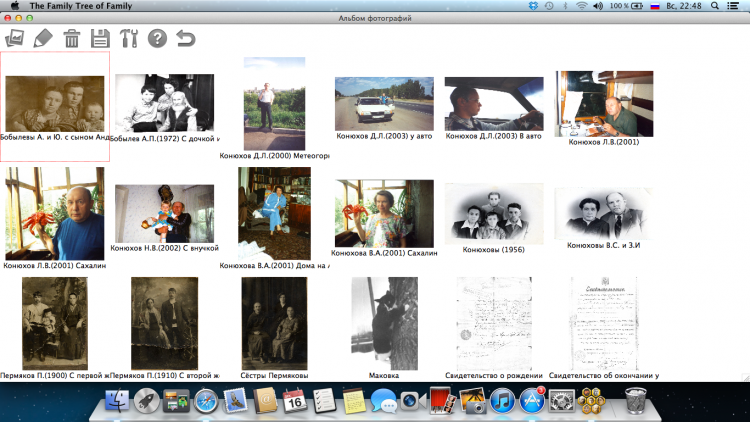Select the Конюхов Д.Л.(2003) В авто photo

(x=494, y=104)
